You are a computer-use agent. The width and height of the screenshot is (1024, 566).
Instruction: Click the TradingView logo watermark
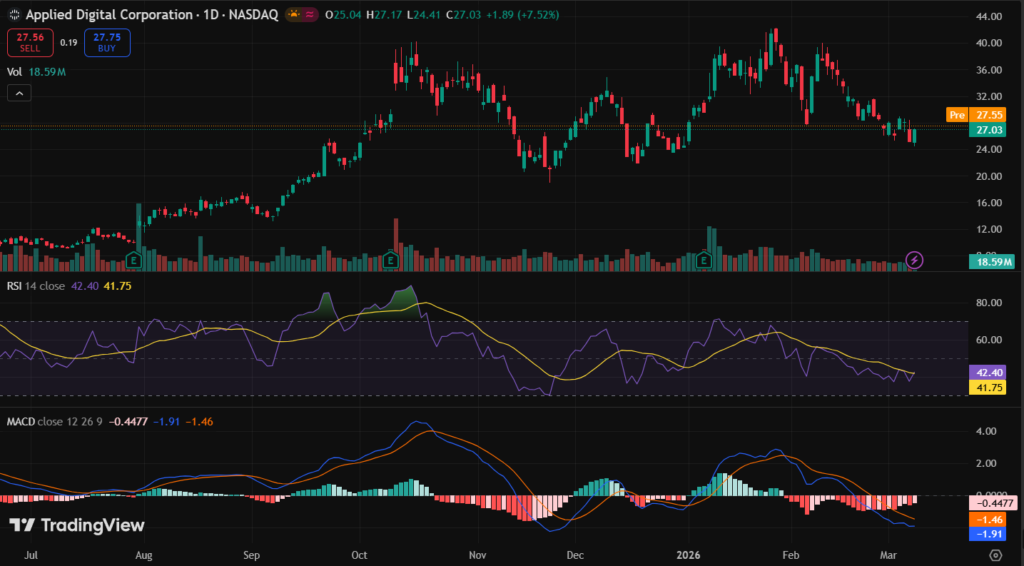click(x=77, y=525)
